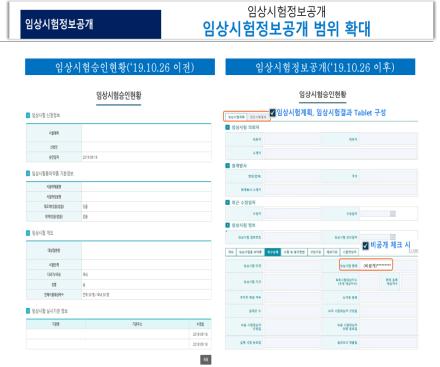Click the gray page number badge at bottom

(206, 360)
